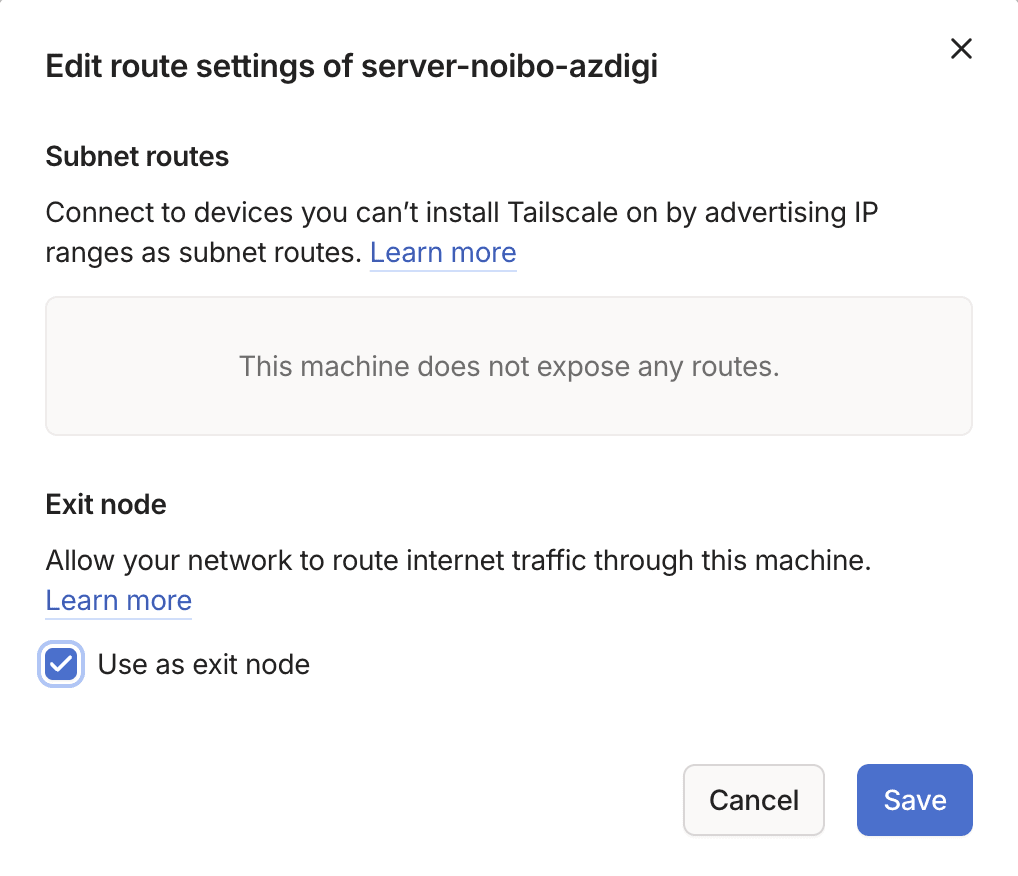Open Learn more link about subnet routes
This screenshot has width=1018, height=876.
(x=443, y=253)
